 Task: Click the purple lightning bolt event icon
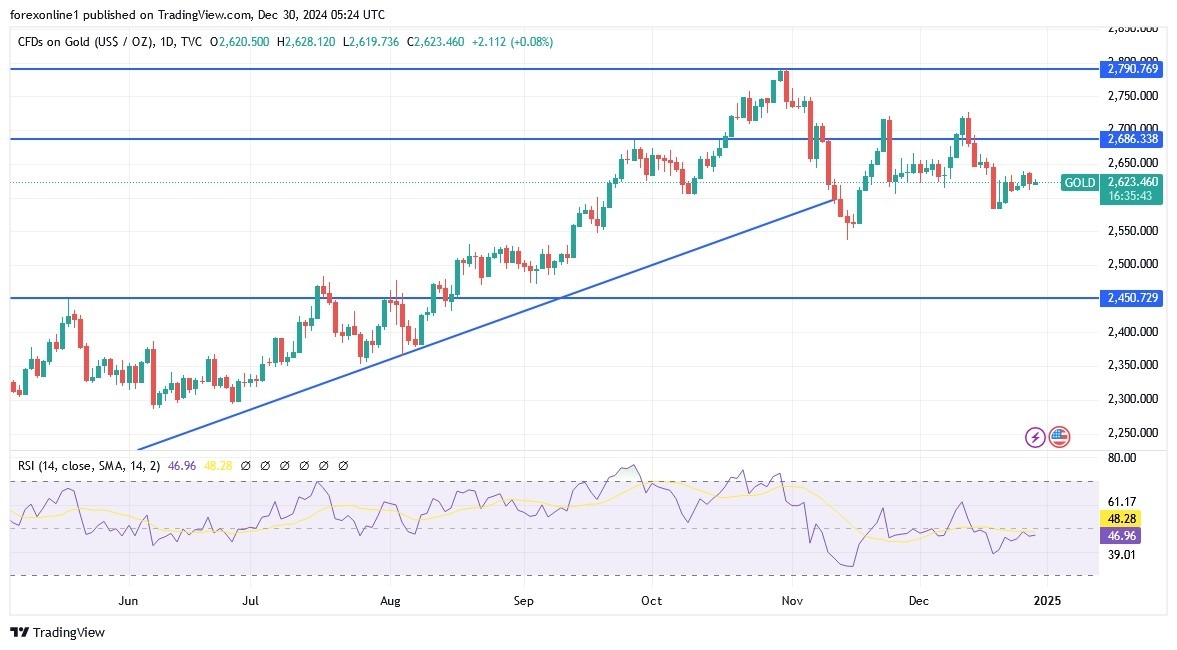1034,436
